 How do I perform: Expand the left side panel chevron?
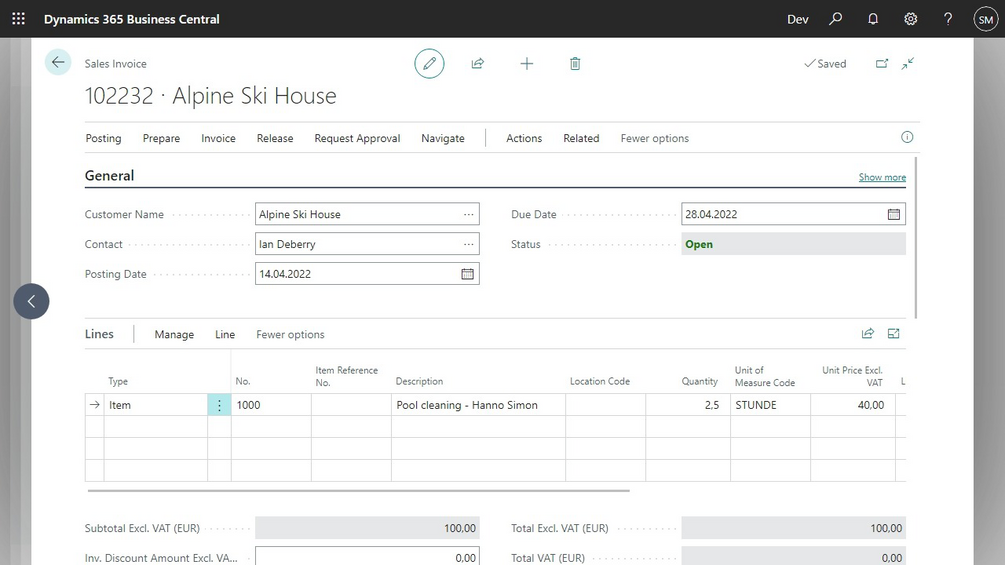[31, 301]
